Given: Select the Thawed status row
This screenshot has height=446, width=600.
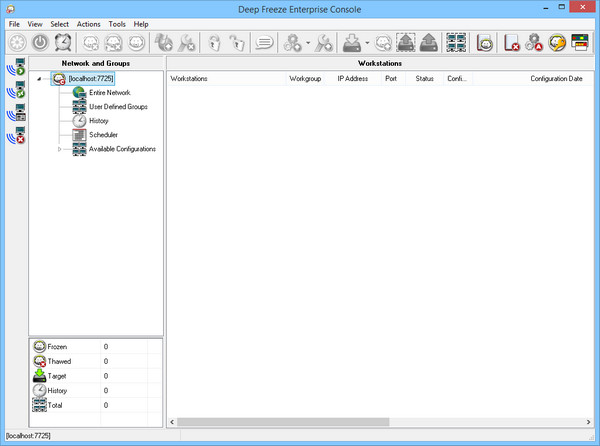Looking at the screenshot, I should (58, 361).
